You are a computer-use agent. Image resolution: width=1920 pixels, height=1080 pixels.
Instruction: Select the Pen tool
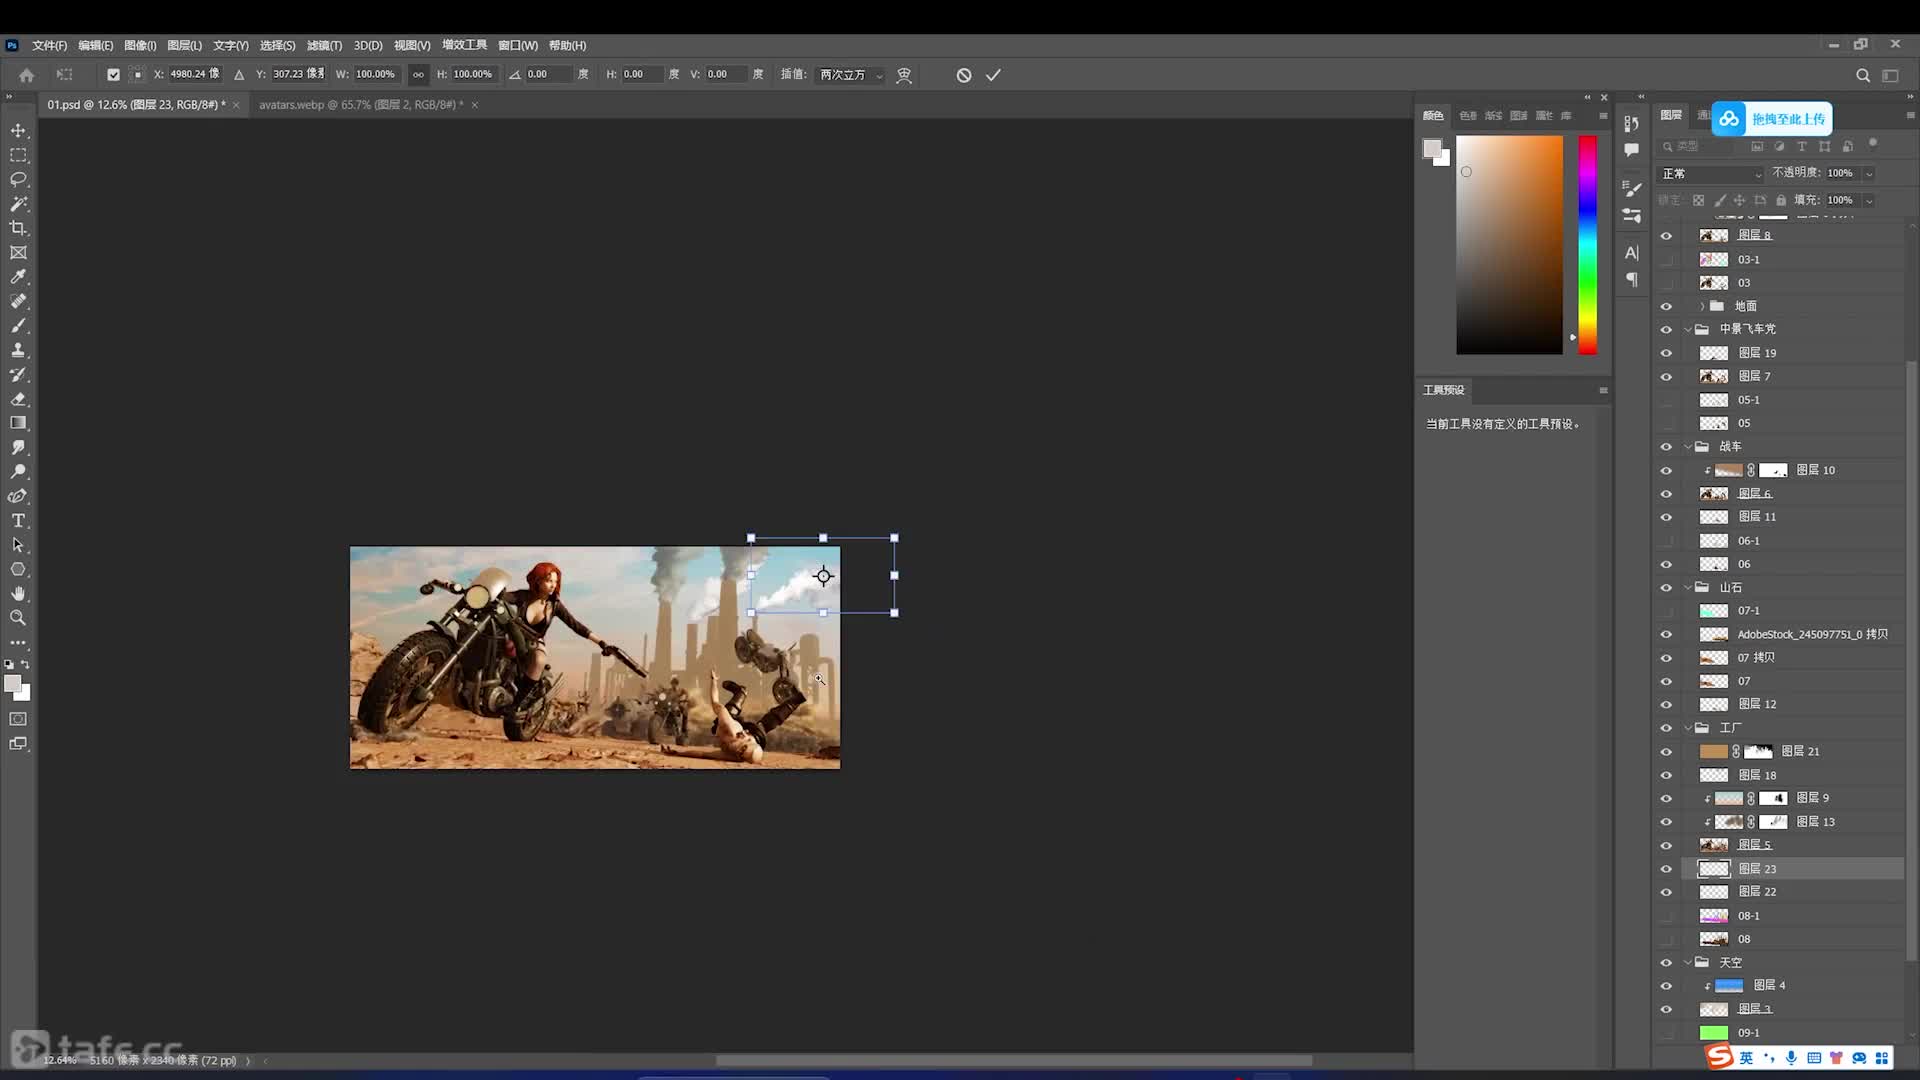click(x=18, y=496)
